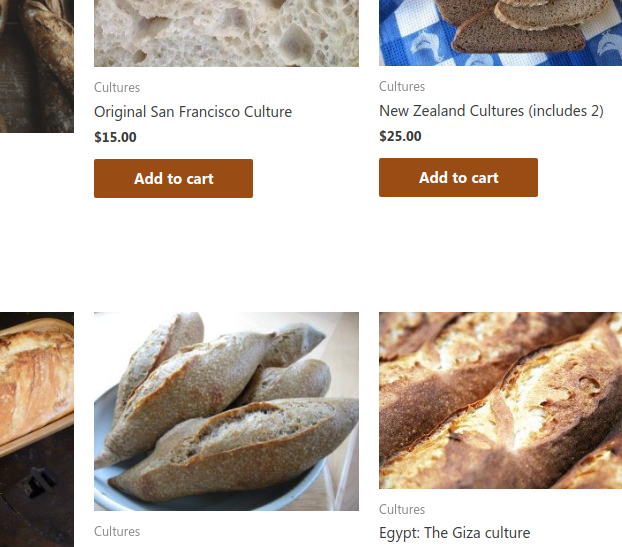Click Add to cart below the $25.00 price
The image size is (622, 547).
point(458,177)
